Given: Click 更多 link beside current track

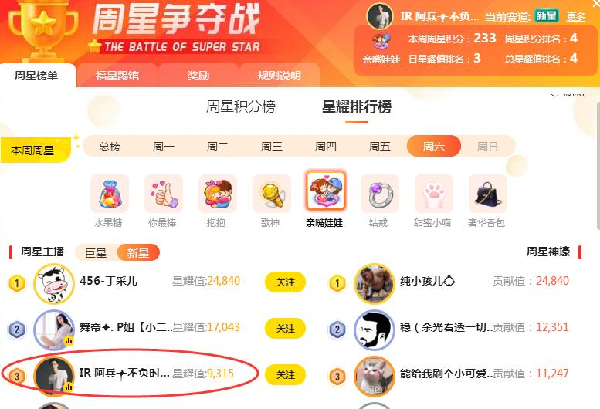Looking at the screenshot, I should coord(576,17).
